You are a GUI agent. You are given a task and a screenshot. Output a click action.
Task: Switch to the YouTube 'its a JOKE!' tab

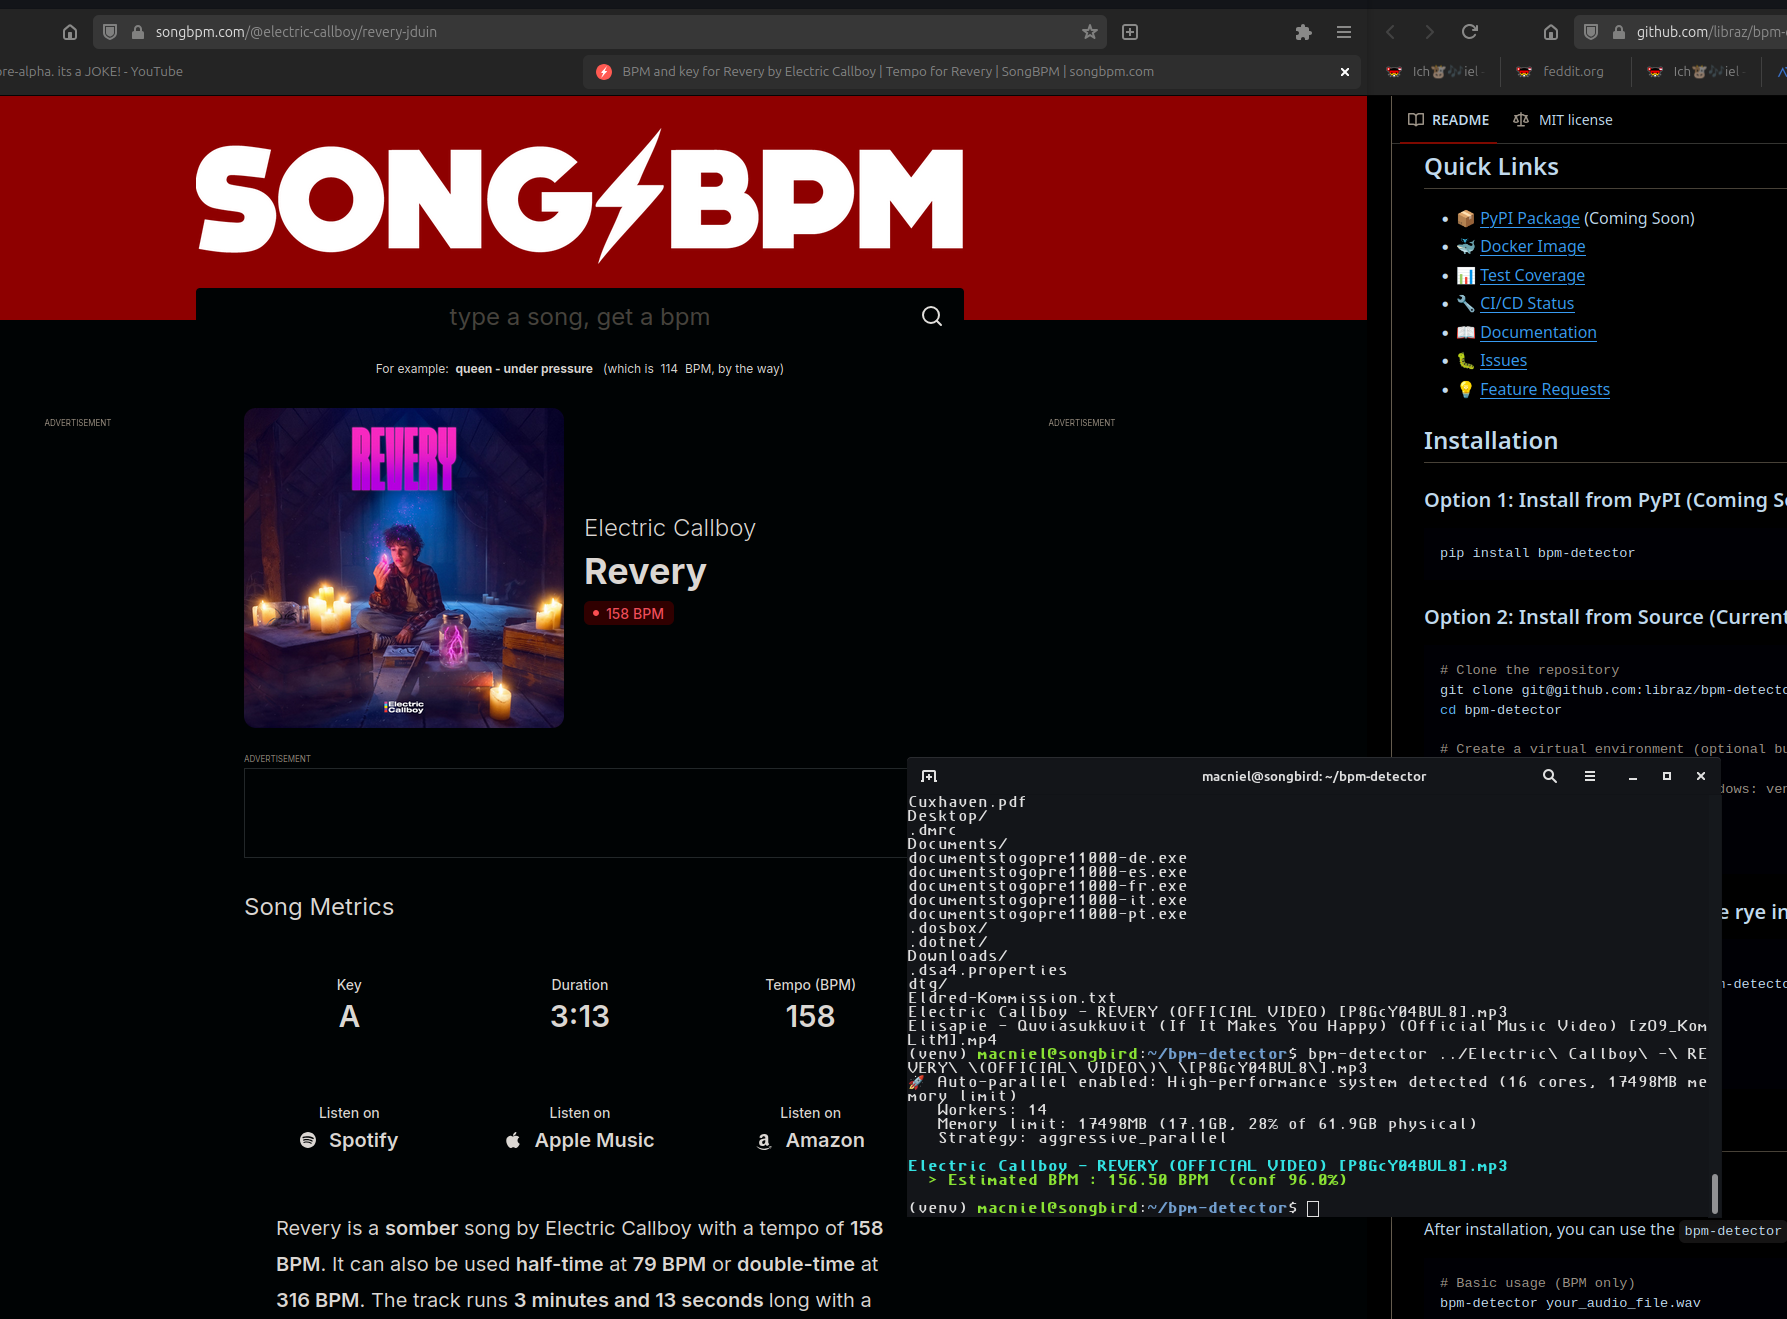92,72
